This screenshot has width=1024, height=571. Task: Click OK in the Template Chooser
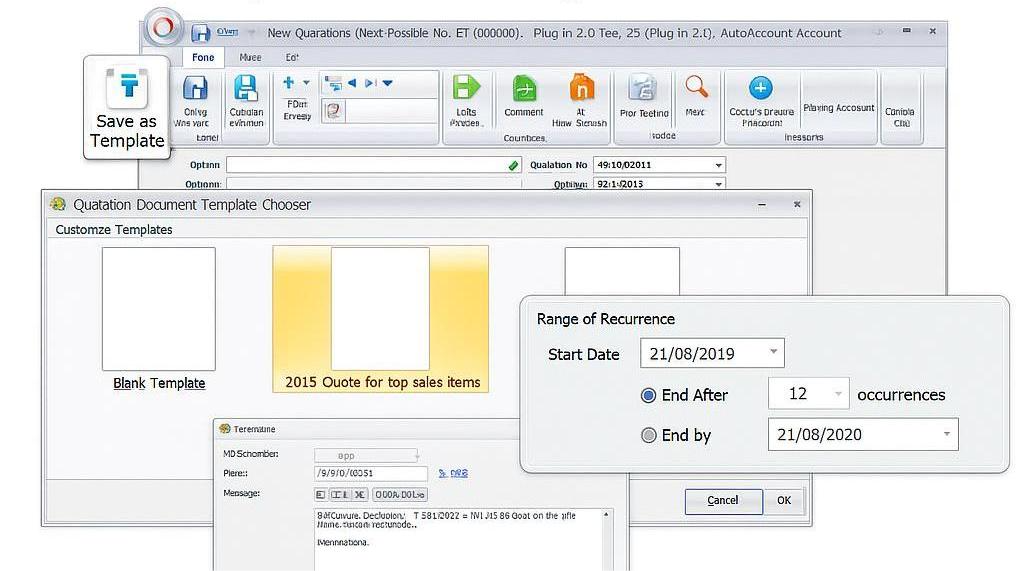point(784,501)
